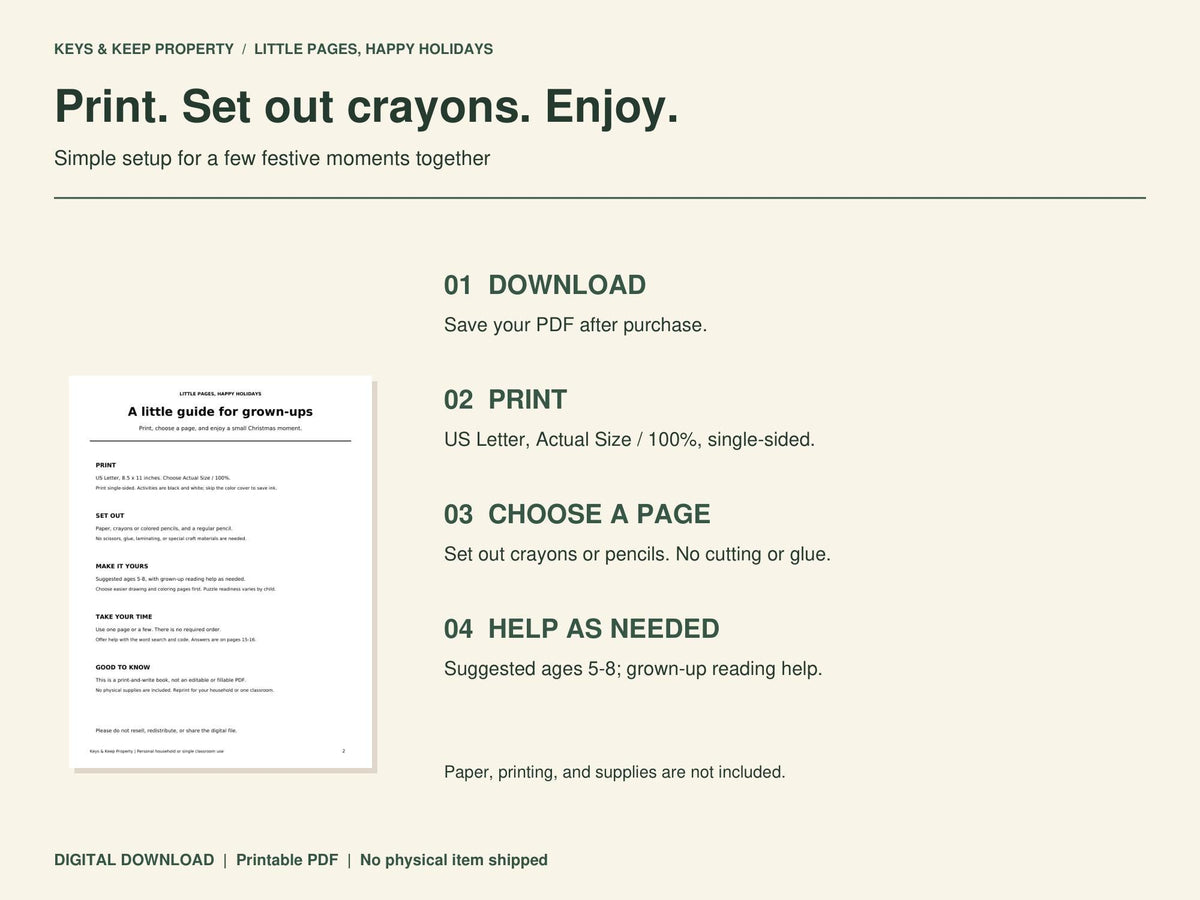Click 'LITTLE PAGES, HAPPY HOLIDAYS' in top header
The height and width of the screenshot is (900, 1200).
click(373, 49)
